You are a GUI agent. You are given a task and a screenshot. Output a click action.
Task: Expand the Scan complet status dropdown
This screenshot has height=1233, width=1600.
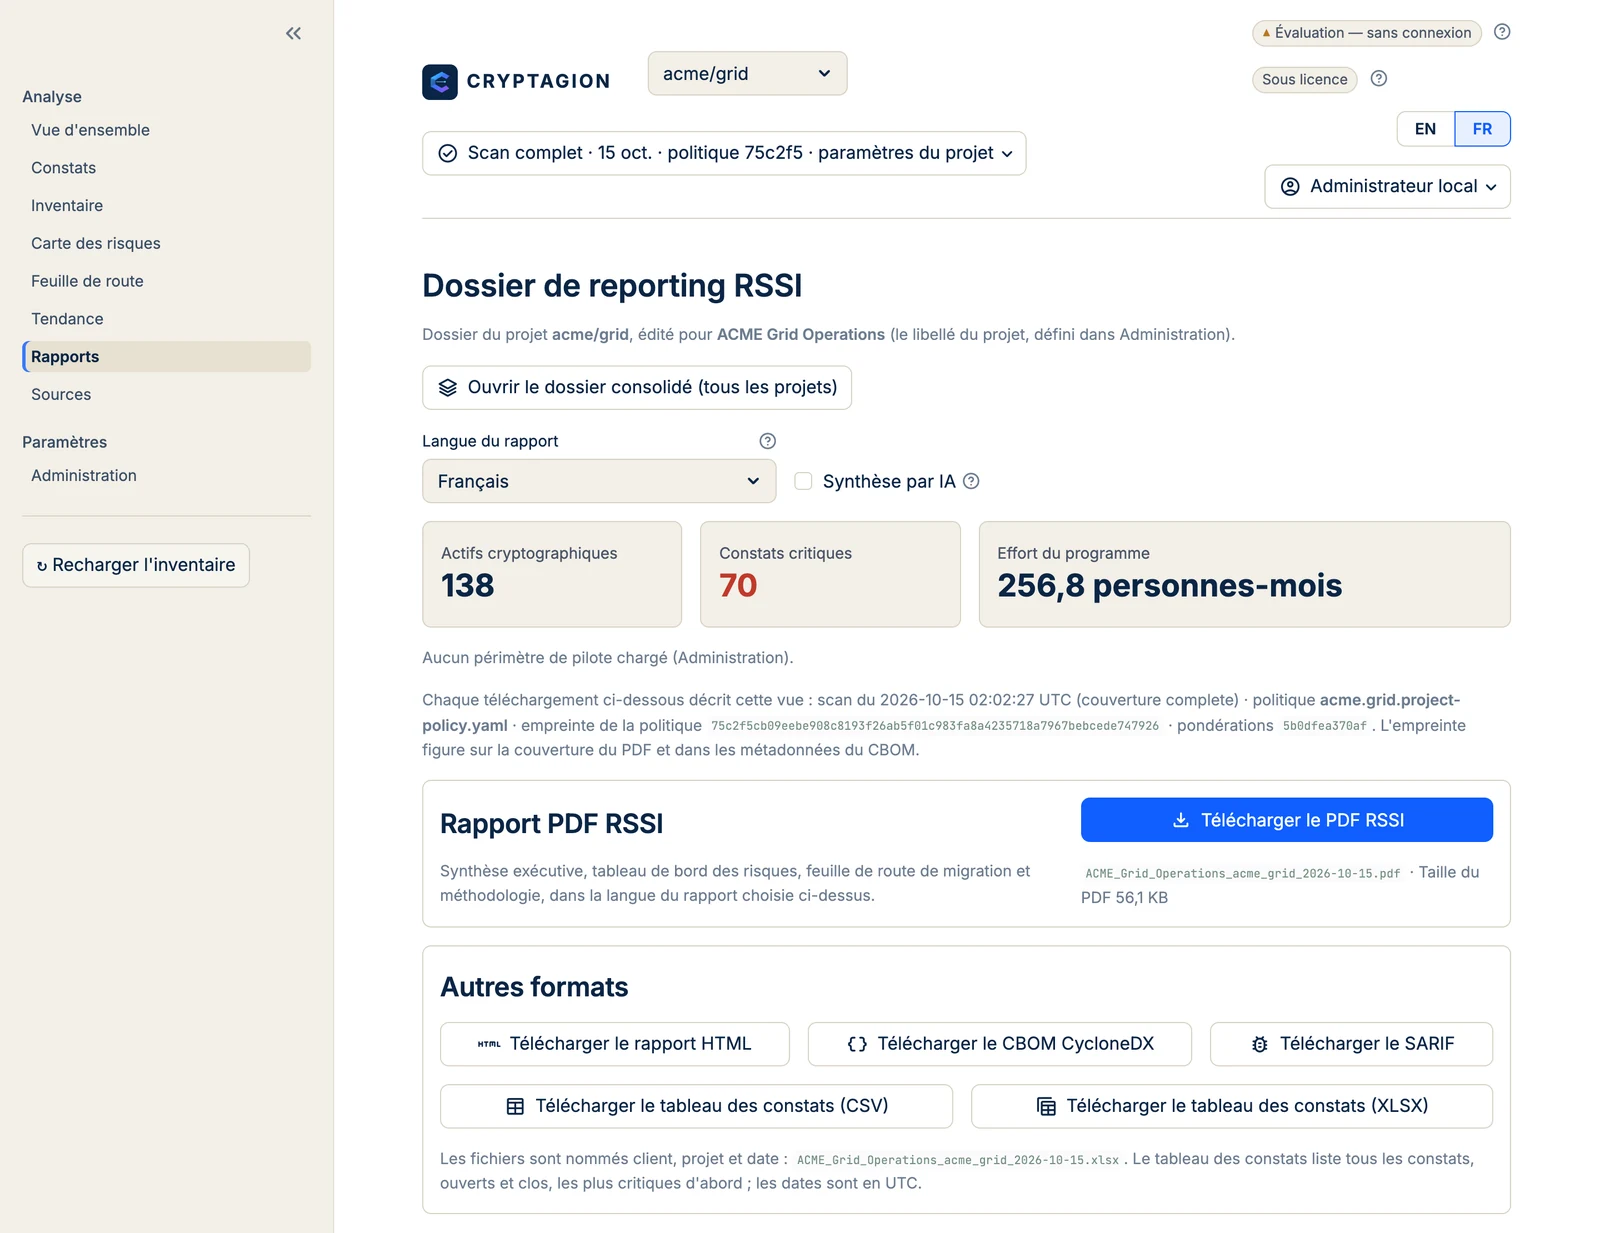724,153
